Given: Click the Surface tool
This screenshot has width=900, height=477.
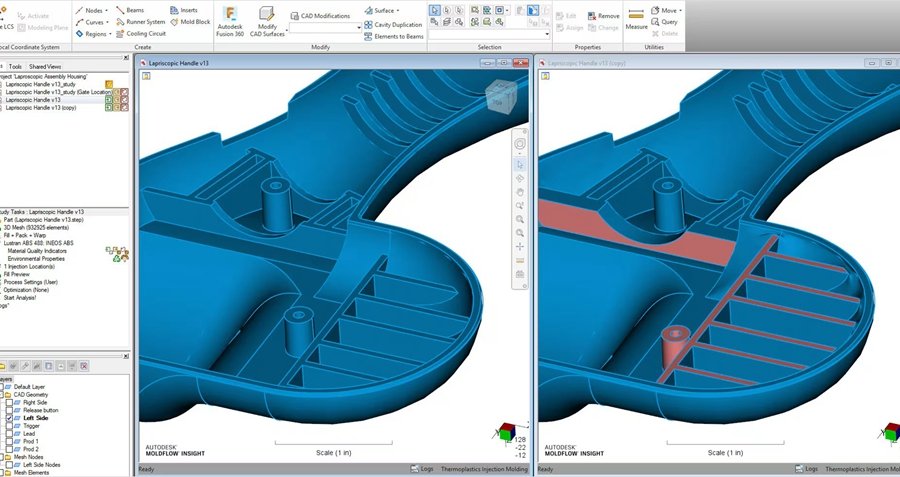Looking at the screenshot, I should click(x=379, y=10).
